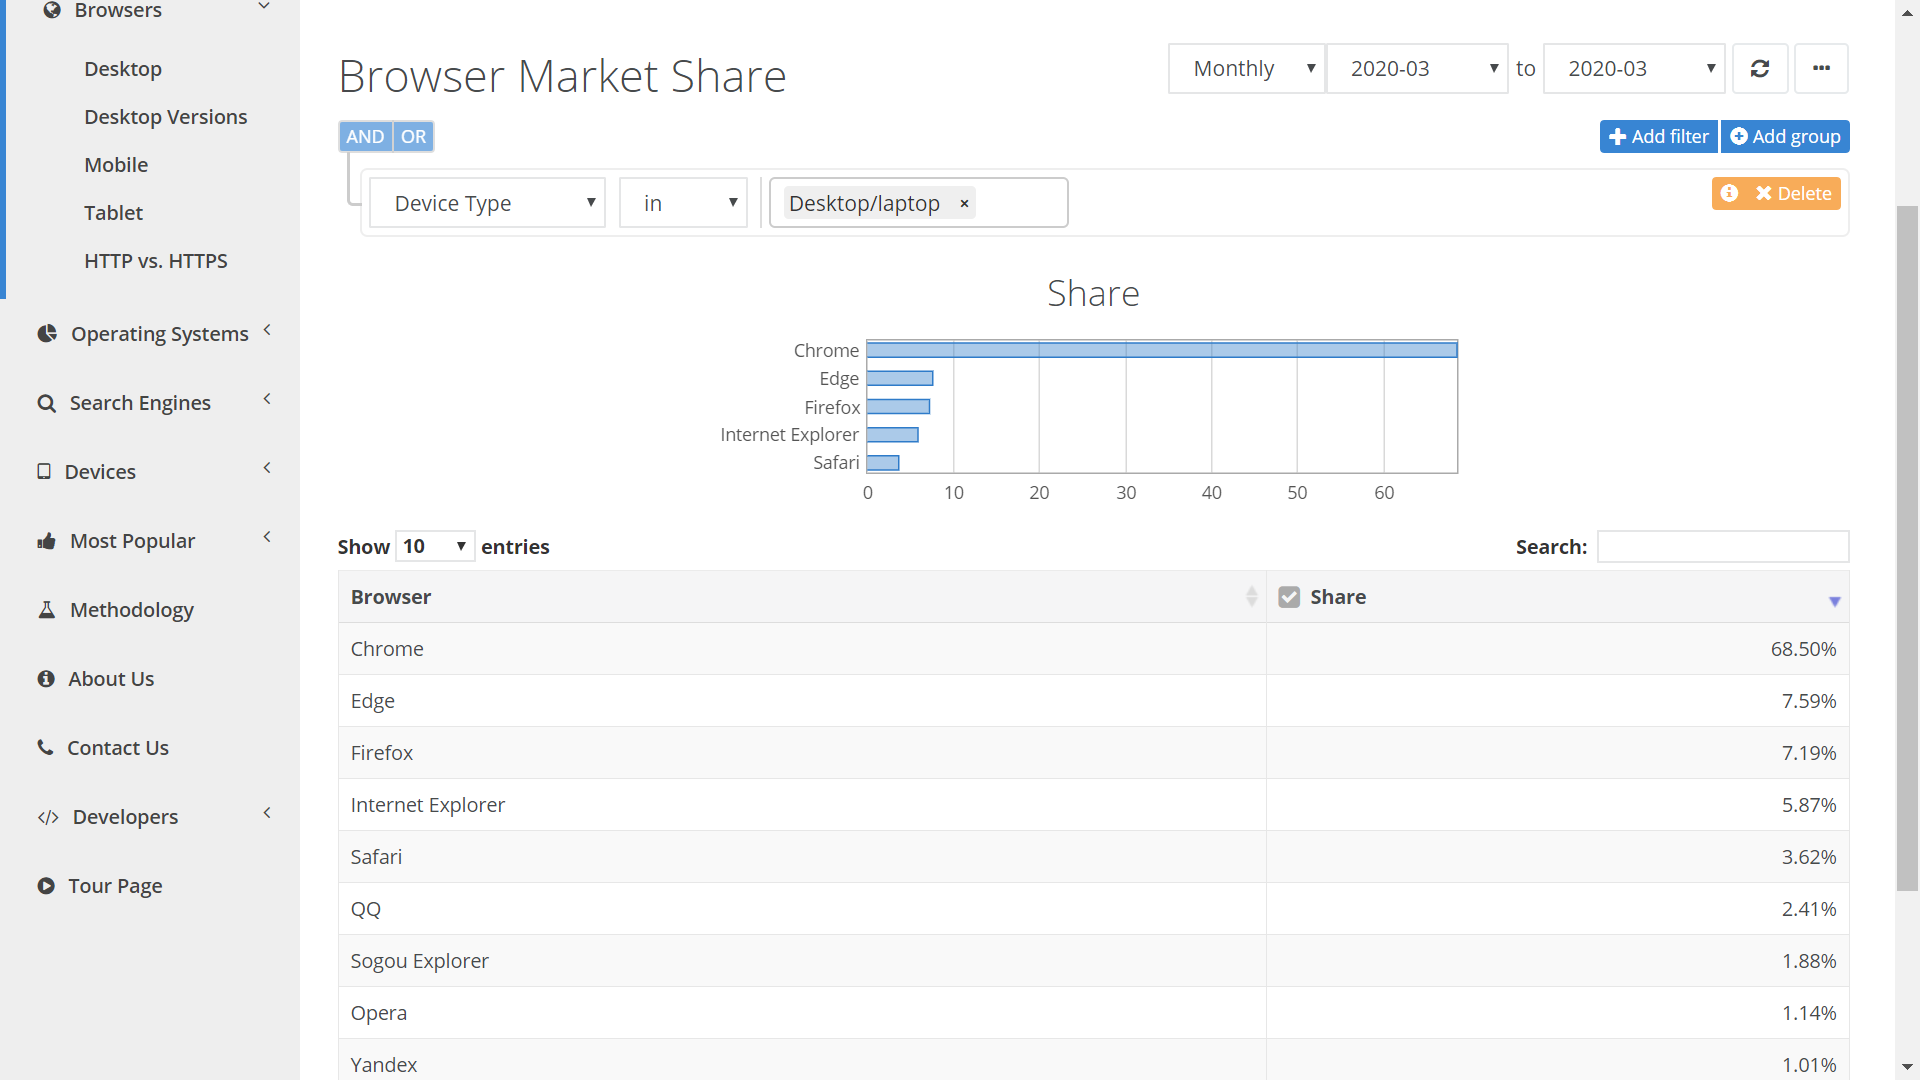Collapse the Browsers menu chevron
This screenshot has height=1080, width=1920.
pyautogui.click(x=264, y=7)
